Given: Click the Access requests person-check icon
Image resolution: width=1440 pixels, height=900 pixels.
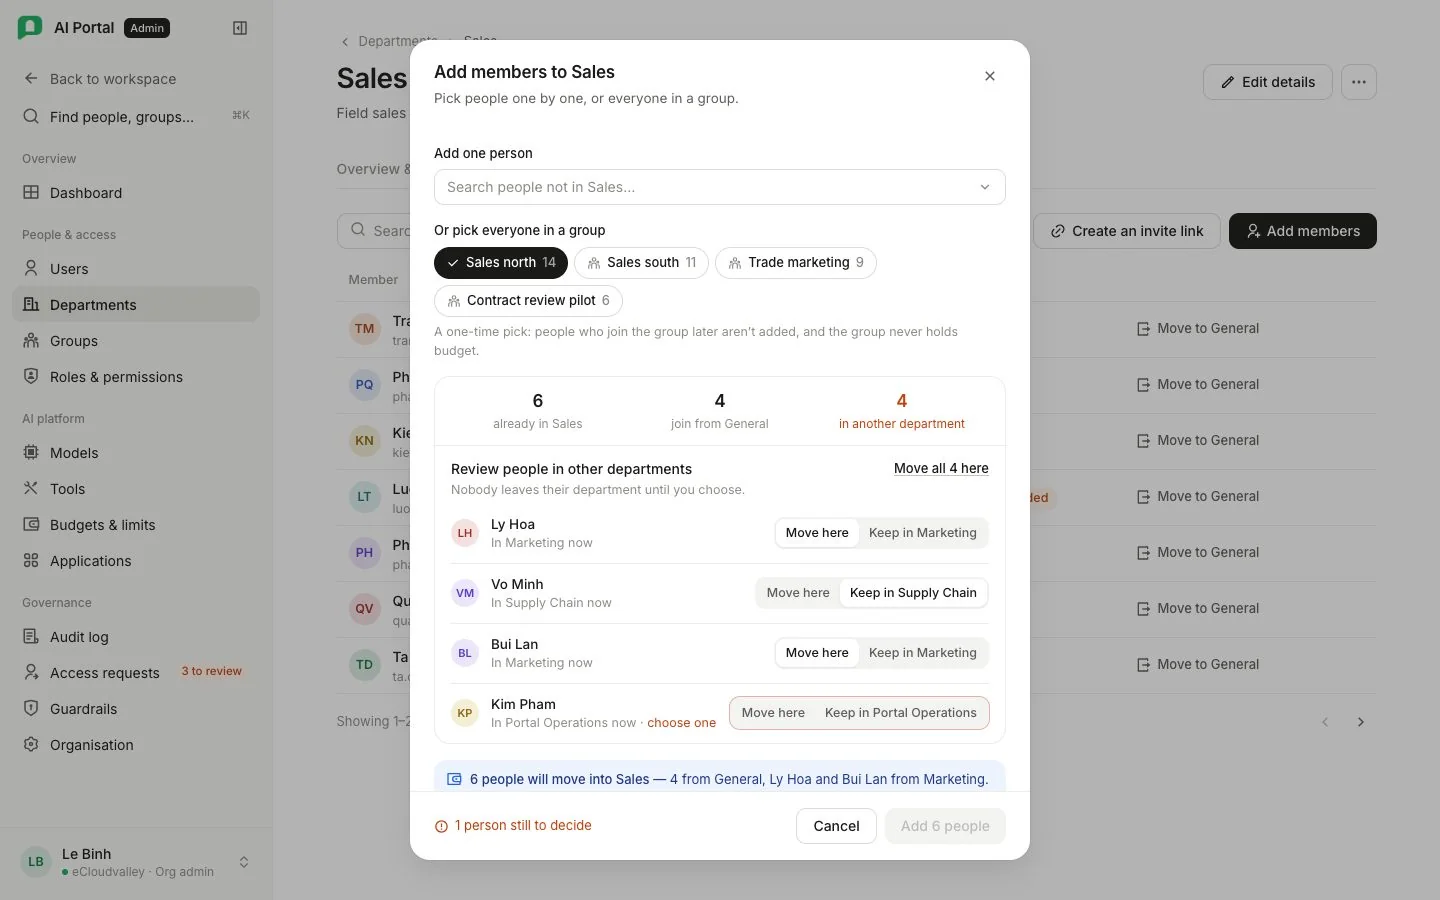Looking at the screenshot, I should pos(31,673).
